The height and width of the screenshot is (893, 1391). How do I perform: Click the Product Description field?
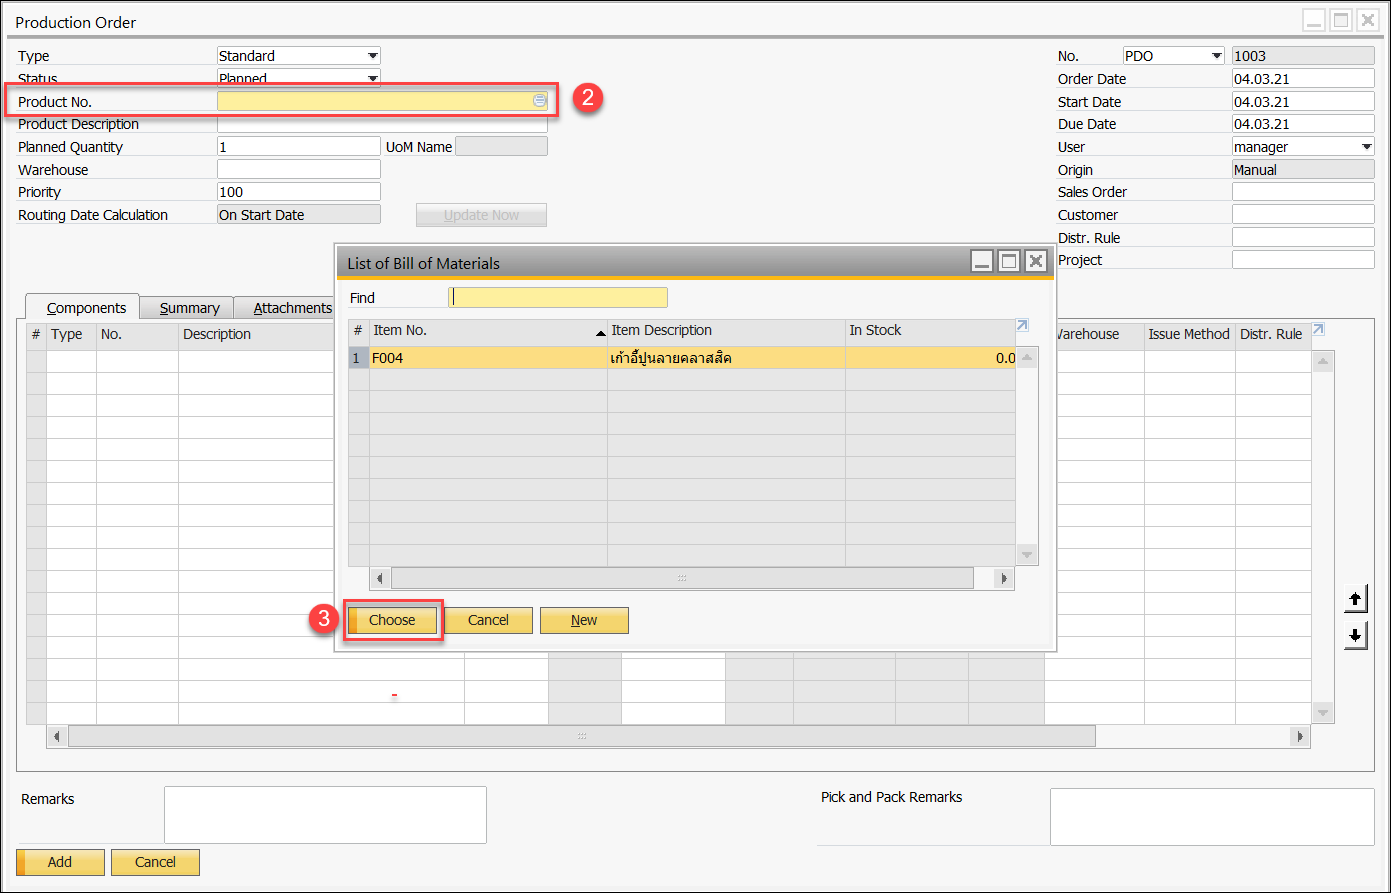pyautogui.click(x=382, y=124)
